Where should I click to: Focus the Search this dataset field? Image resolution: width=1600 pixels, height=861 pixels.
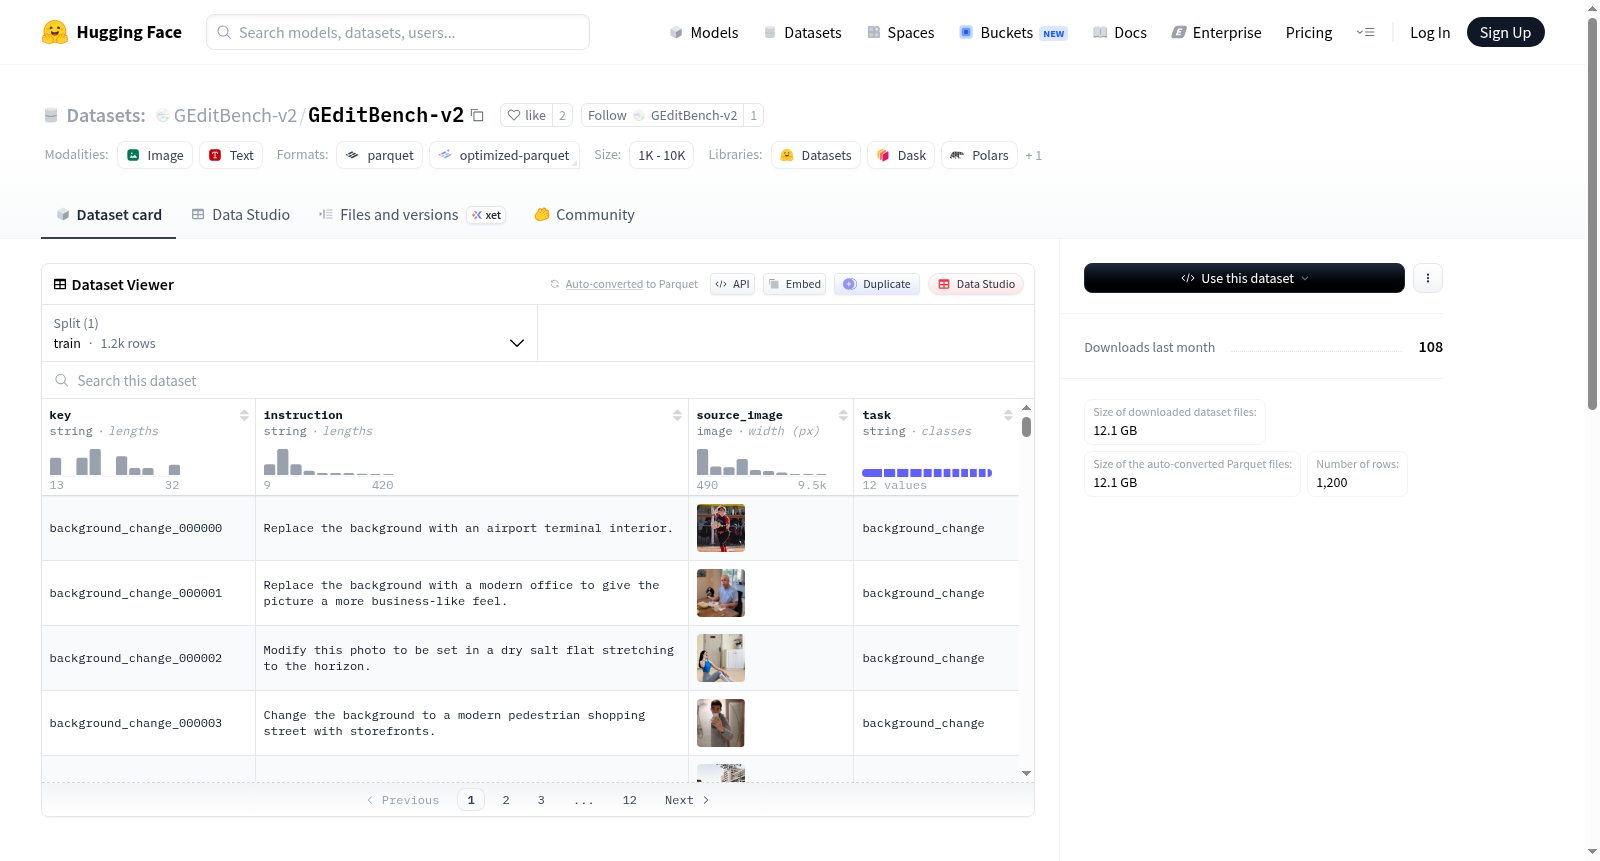click(x=538, y=380)
